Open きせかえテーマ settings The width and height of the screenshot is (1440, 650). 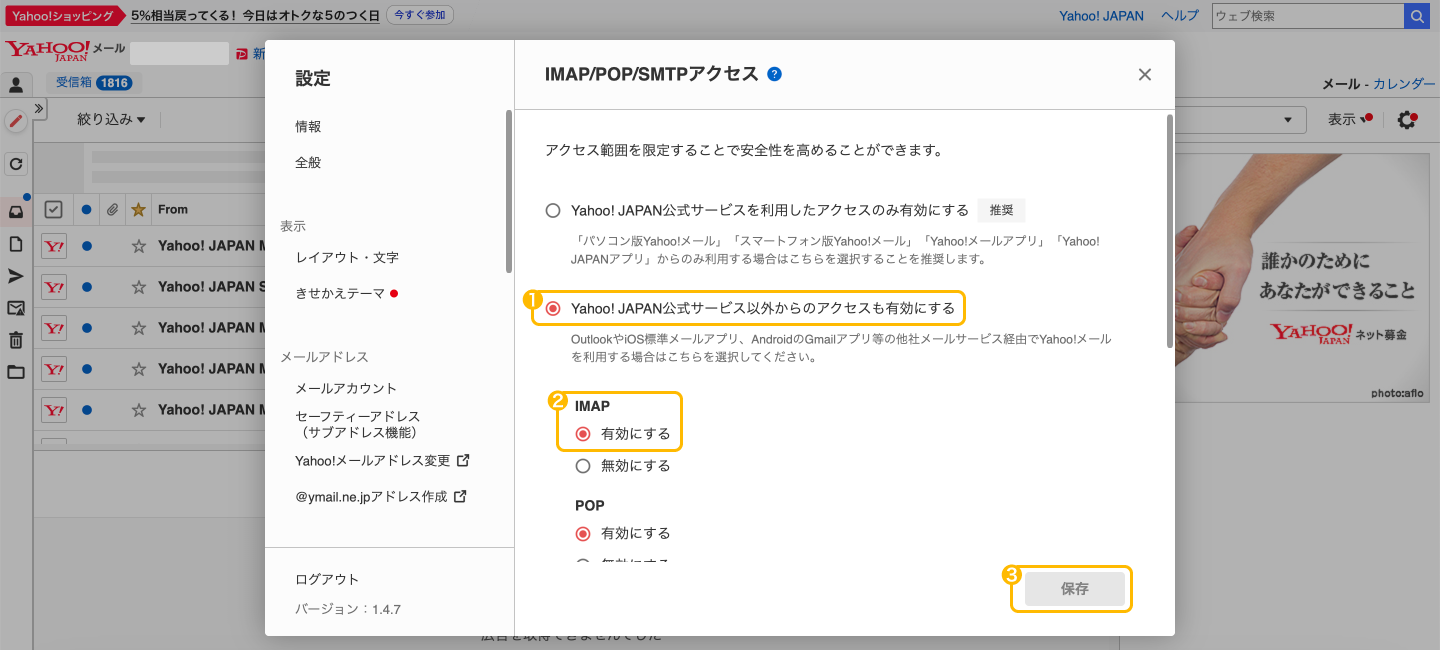pyautogui.click(x=340, y=294)
